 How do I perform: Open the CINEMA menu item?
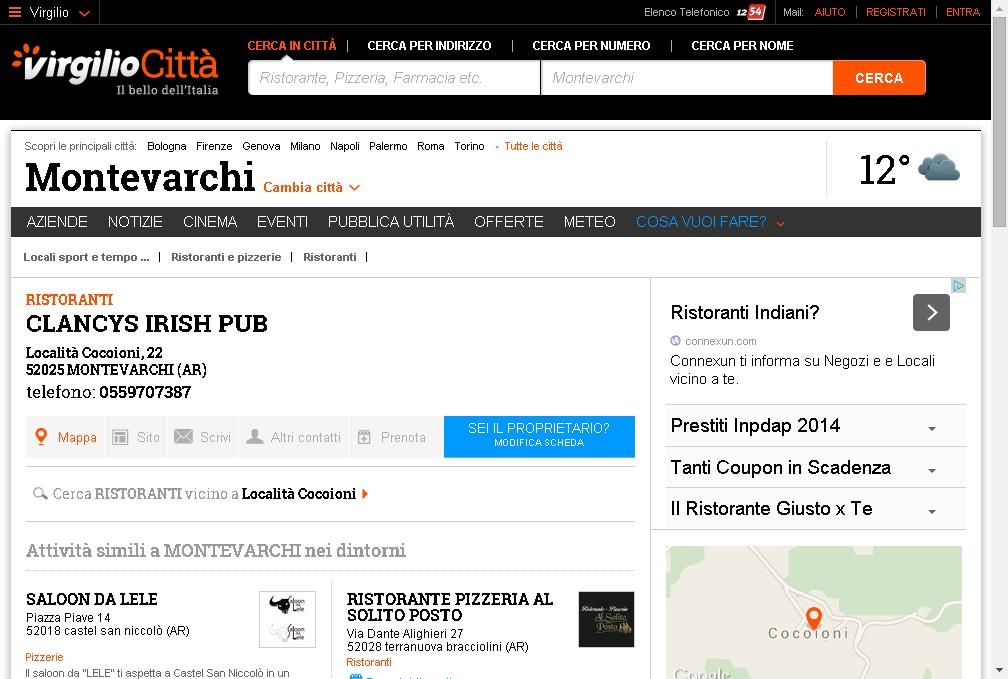tap(210, 222)
